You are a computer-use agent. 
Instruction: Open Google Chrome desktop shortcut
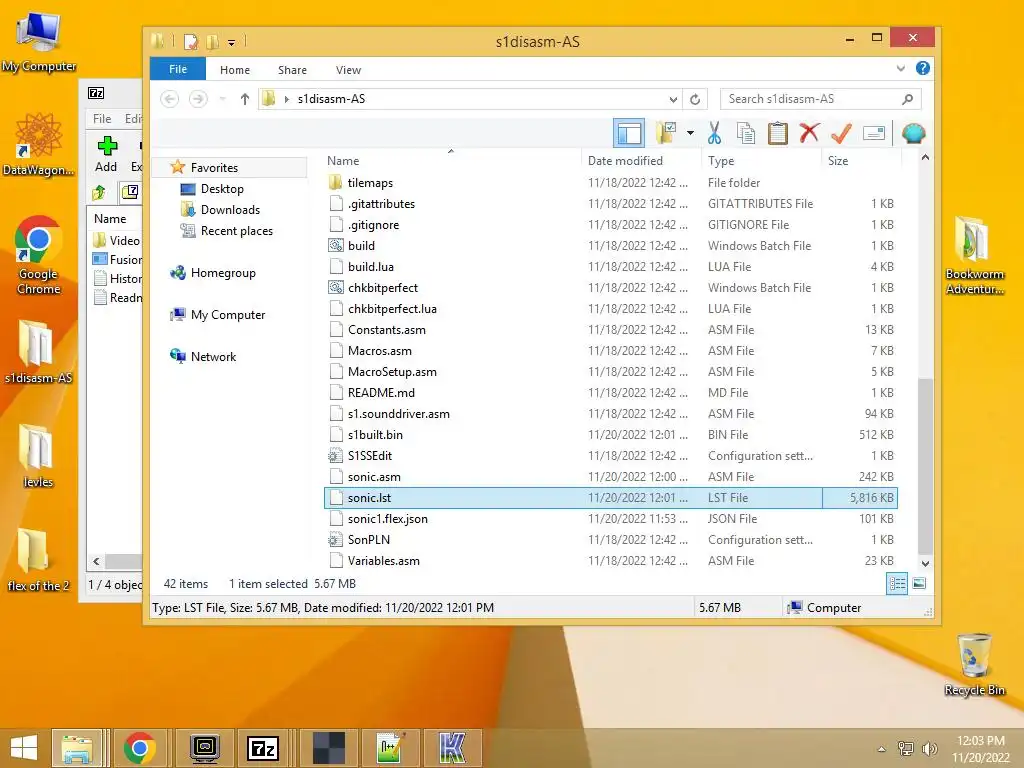38,255
